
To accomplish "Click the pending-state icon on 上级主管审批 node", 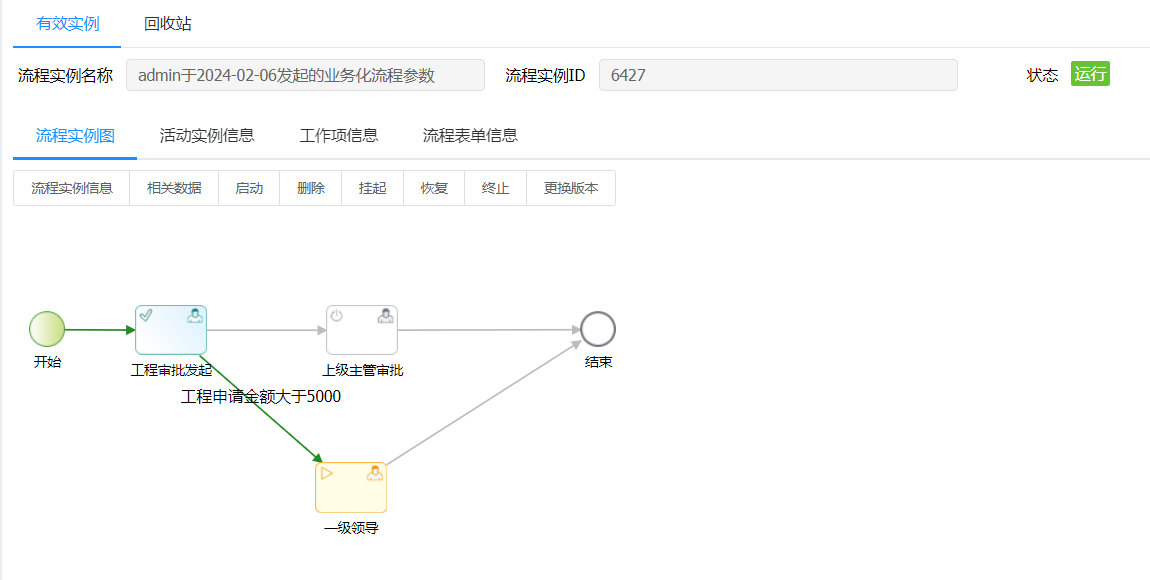I will tap(337, 316).
